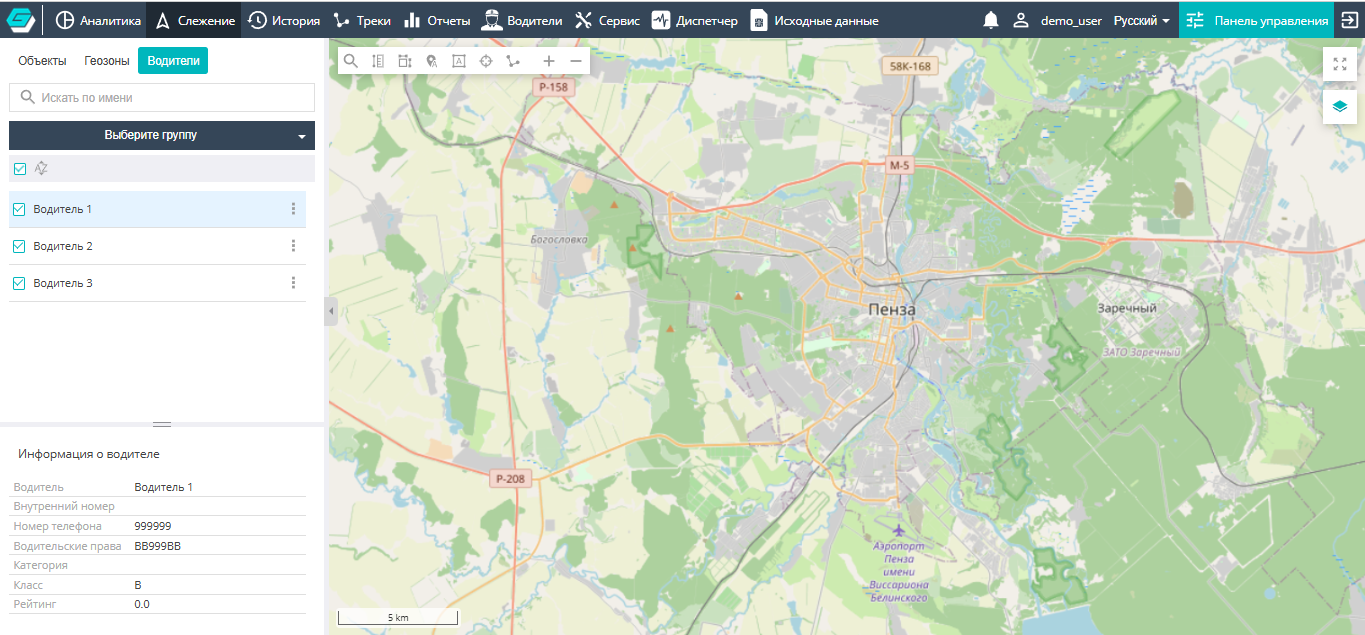Open more options for Водитель 1
Image resolution: width=1365 pixels, height=635 pixels.
pyautogui.click(x=293, y=209)
